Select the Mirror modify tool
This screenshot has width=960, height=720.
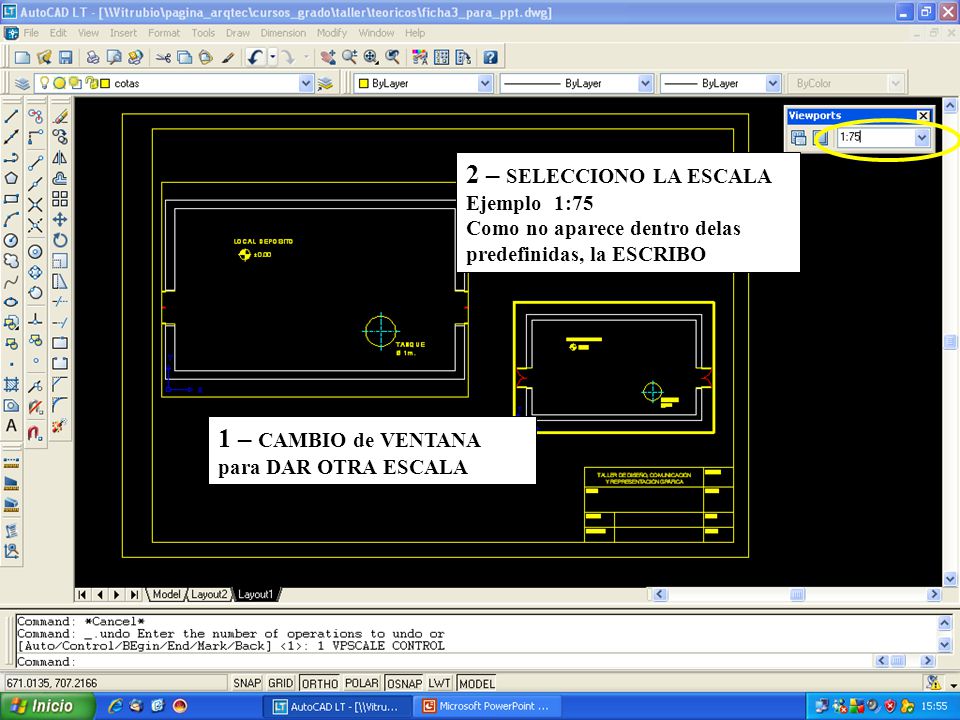click(x=59, y=158)
